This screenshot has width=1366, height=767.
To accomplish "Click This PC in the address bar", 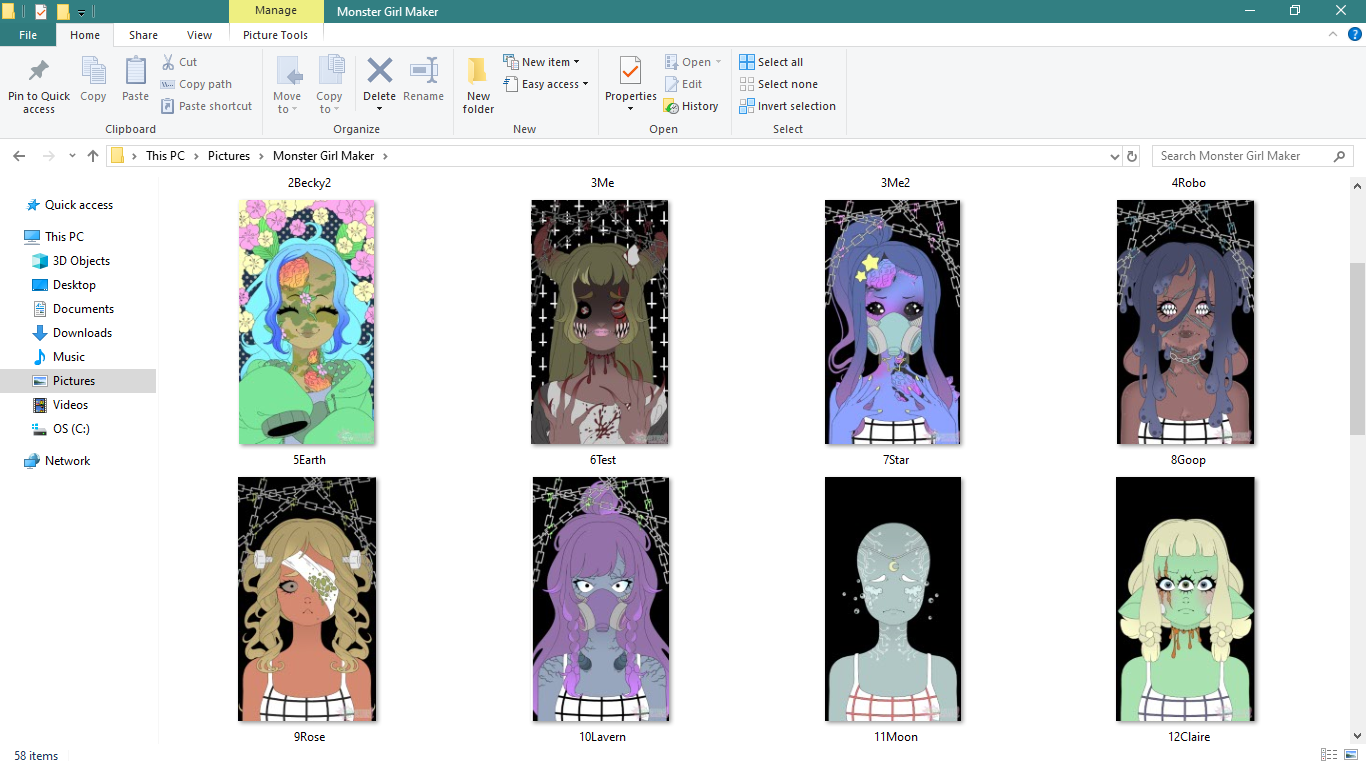I will click(x=165, y=156).
